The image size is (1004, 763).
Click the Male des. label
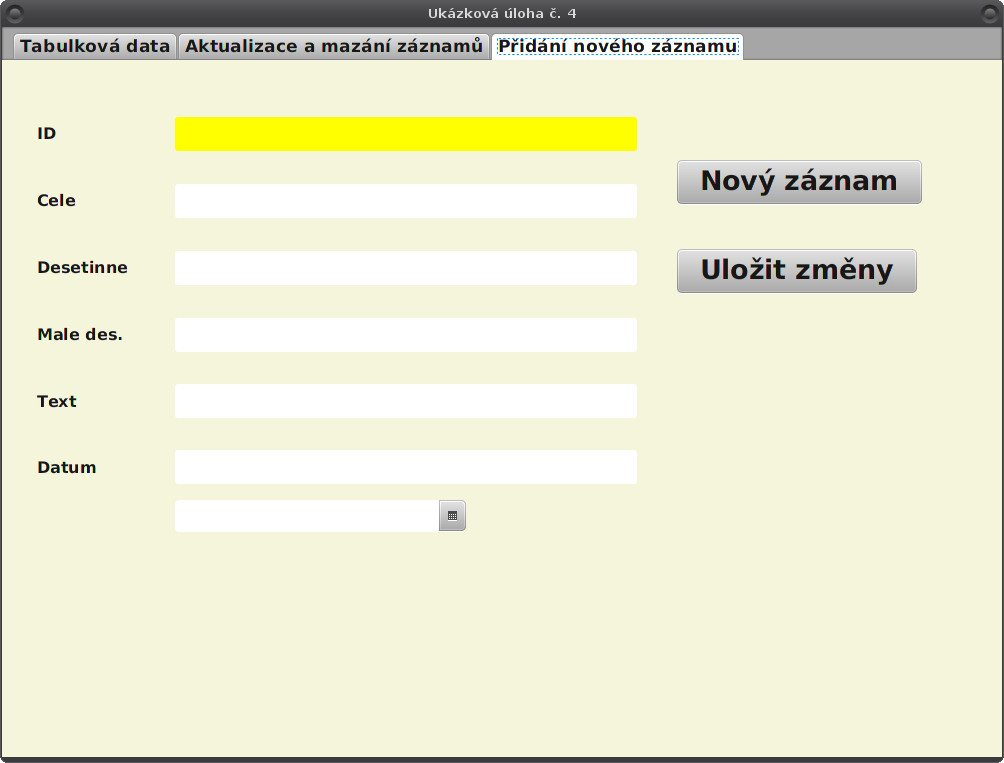[x=79, y=334]
